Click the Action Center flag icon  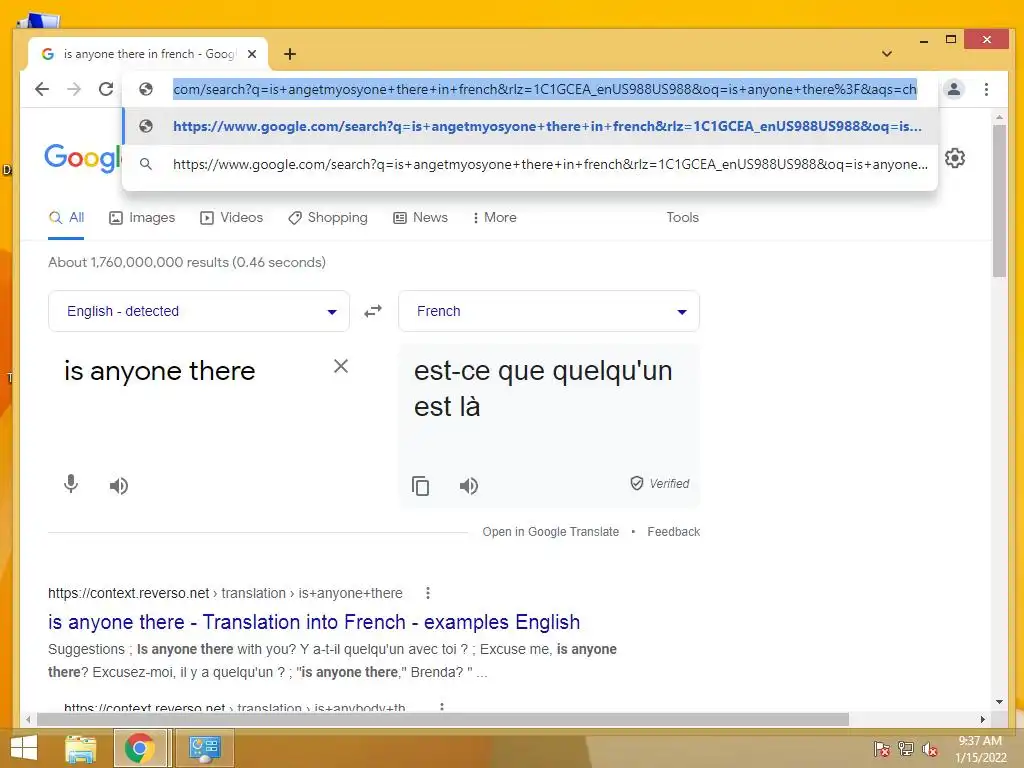click(882, 748)
